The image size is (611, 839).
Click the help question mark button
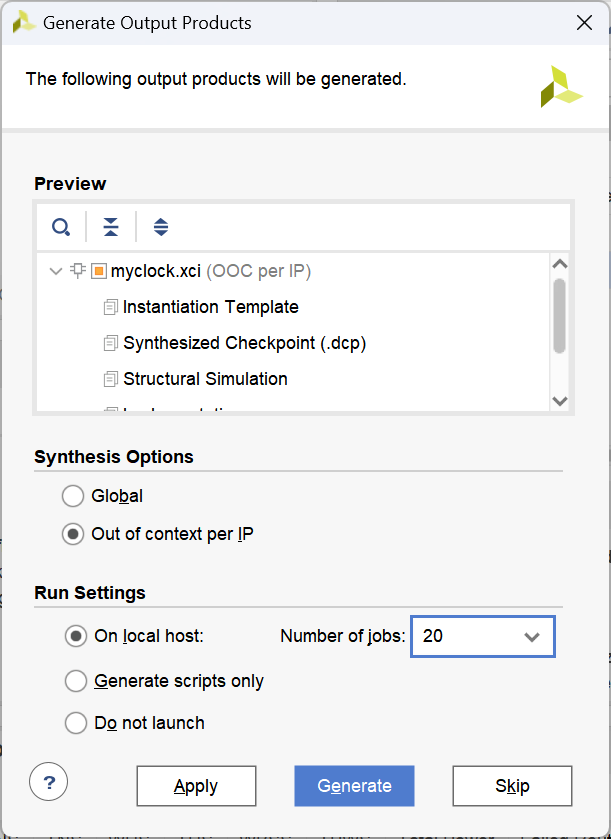tap(49, 782)
